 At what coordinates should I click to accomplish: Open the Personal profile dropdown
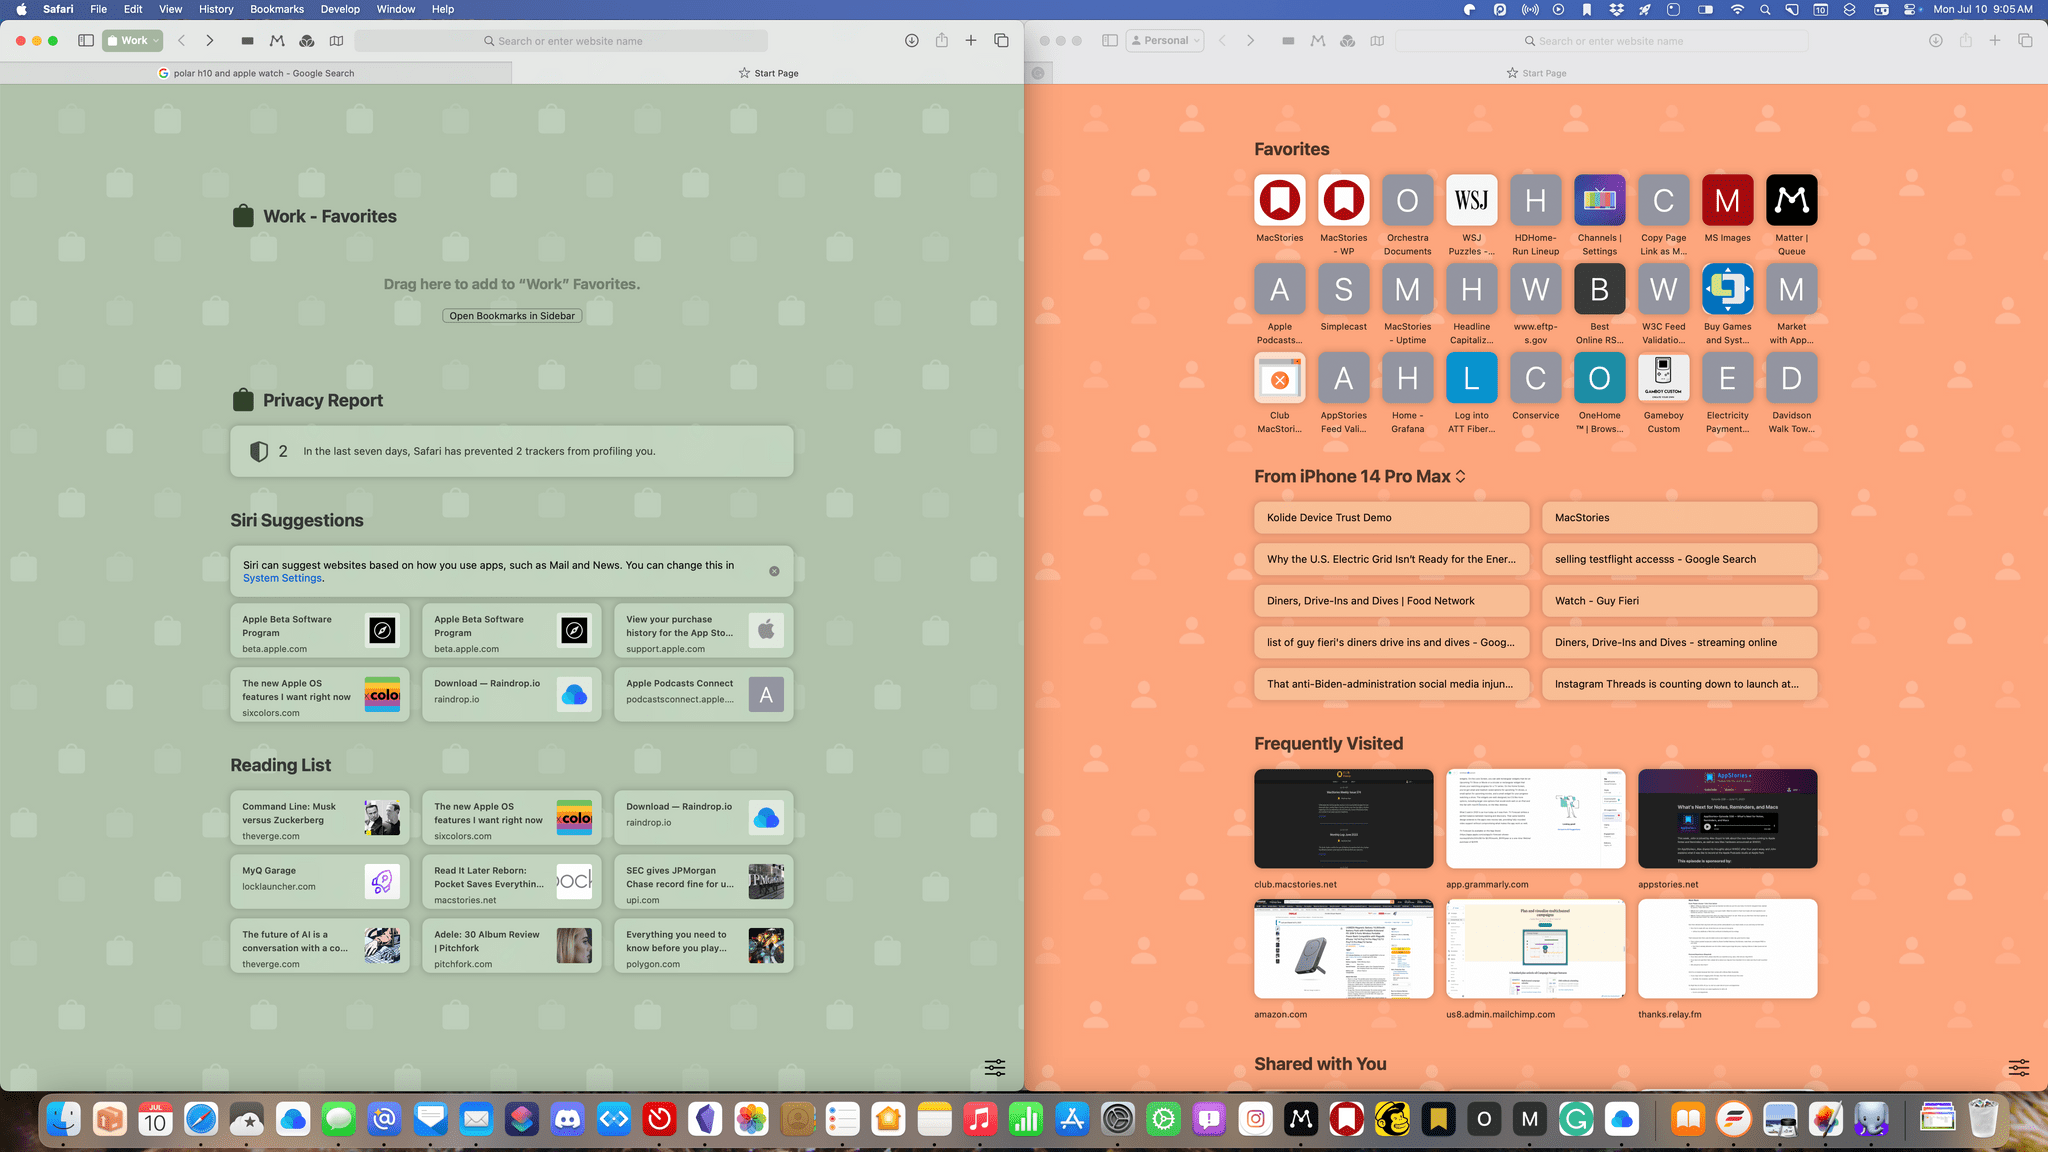[x=1164, y=41]
